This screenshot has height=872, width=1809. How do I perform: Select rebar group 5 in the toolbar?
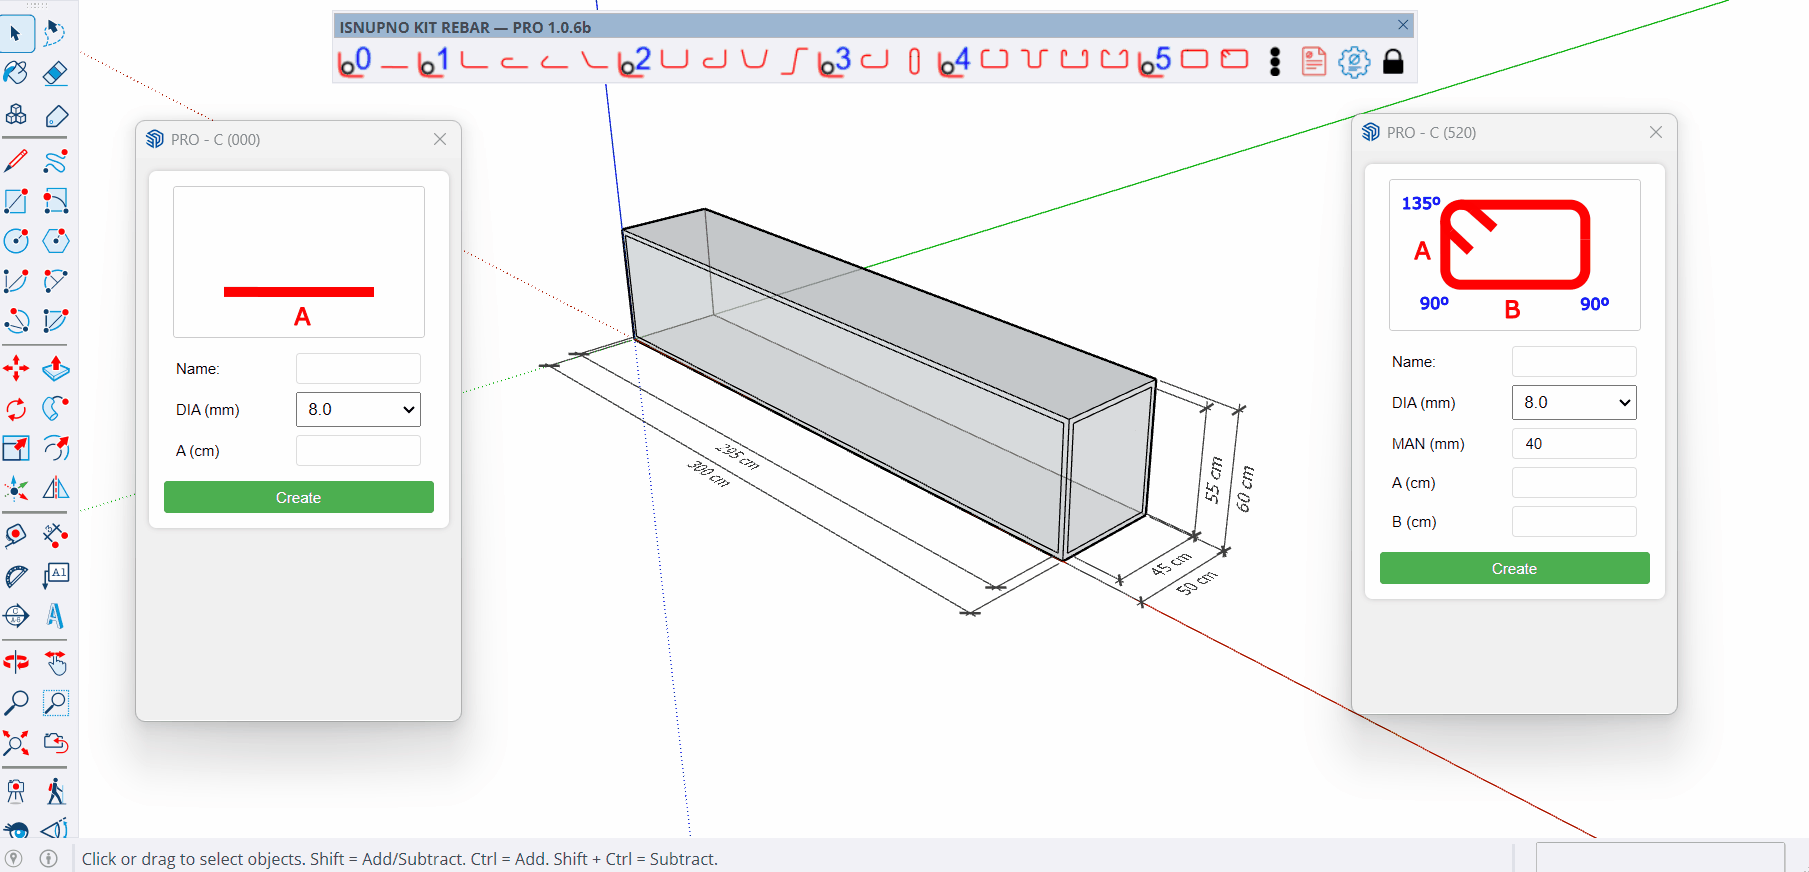[1155, 62]
